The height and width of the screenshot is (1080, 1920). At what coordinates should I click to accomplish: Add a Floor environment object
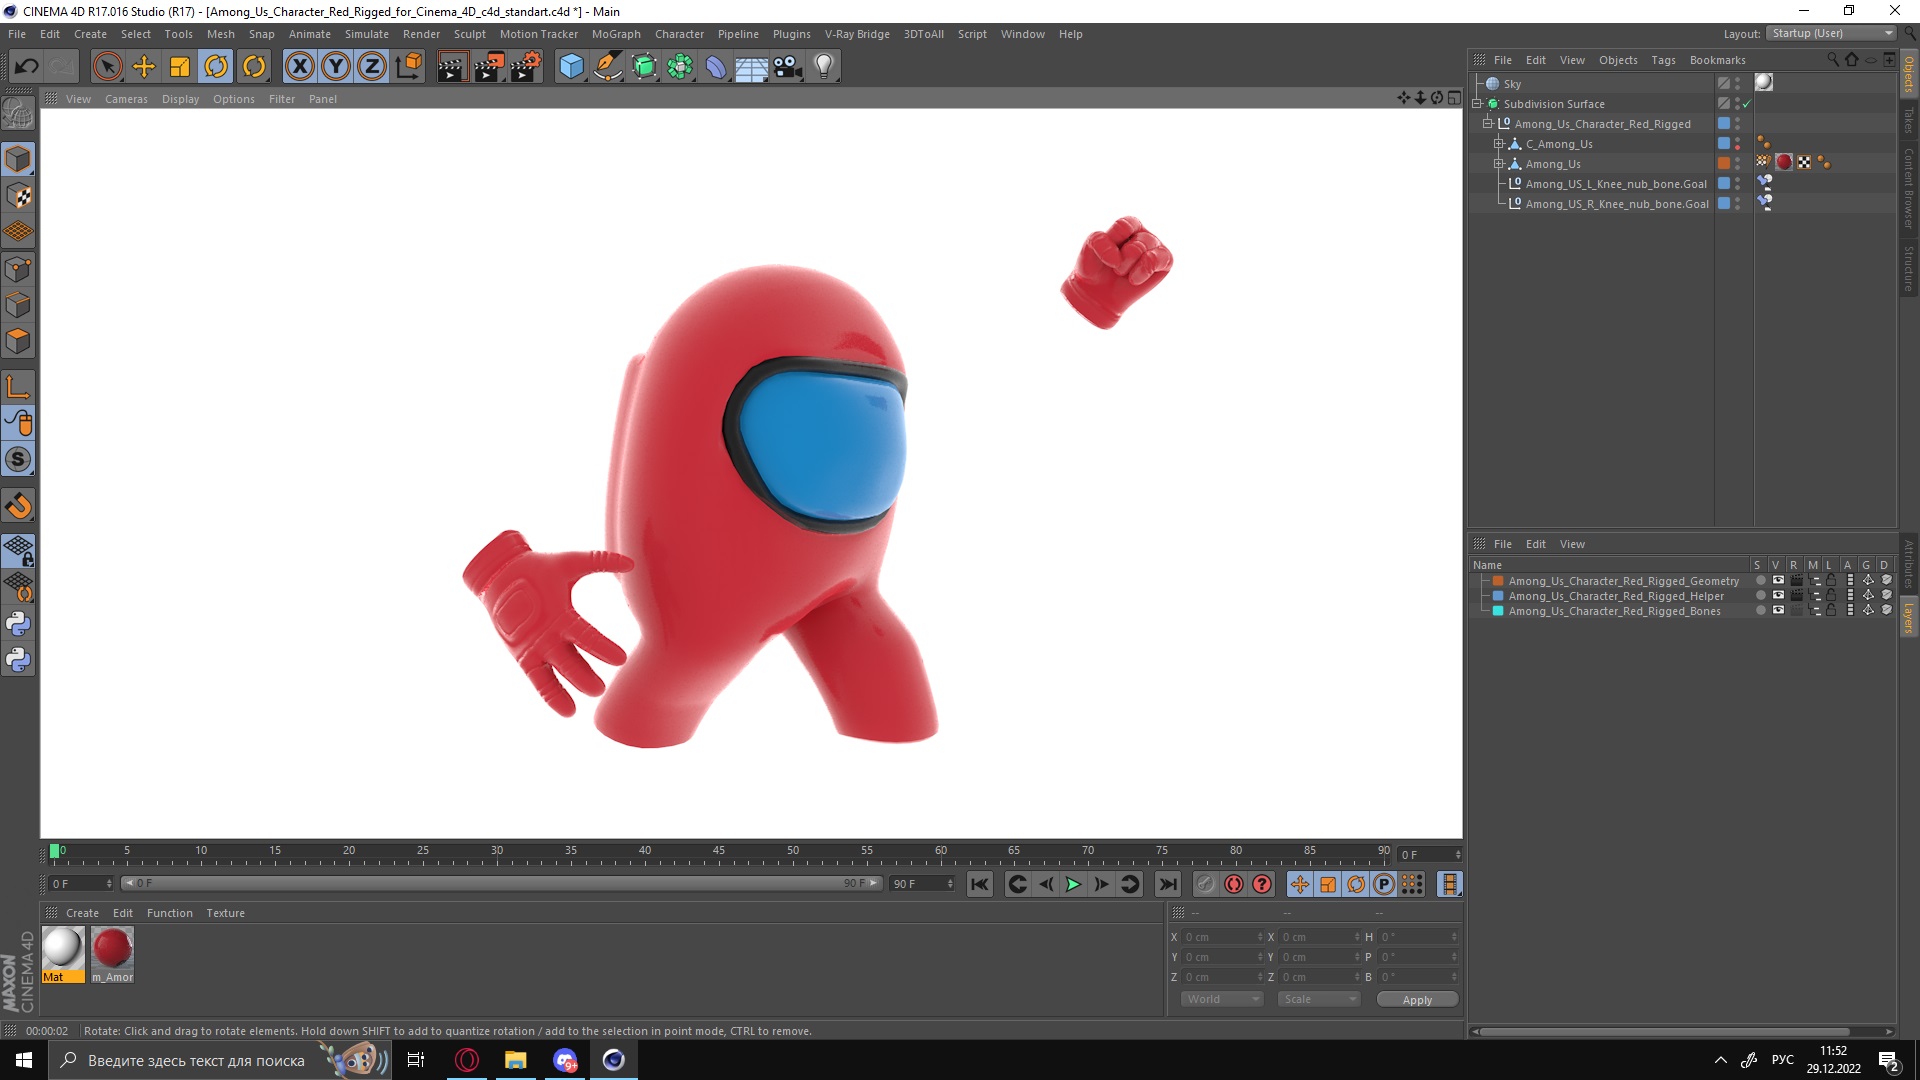coord(752,67)
